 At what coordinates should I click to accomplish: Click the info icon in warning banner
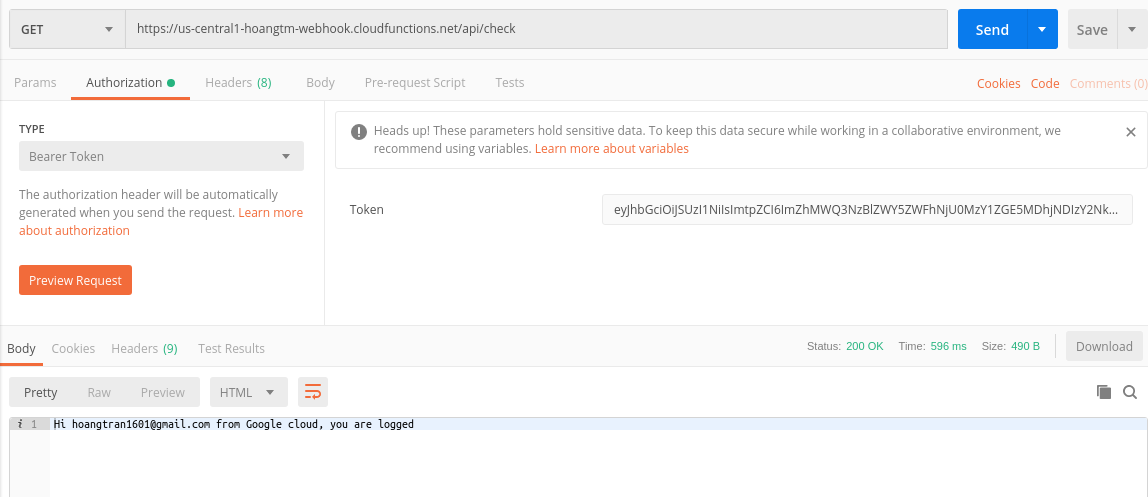point(357,132)
